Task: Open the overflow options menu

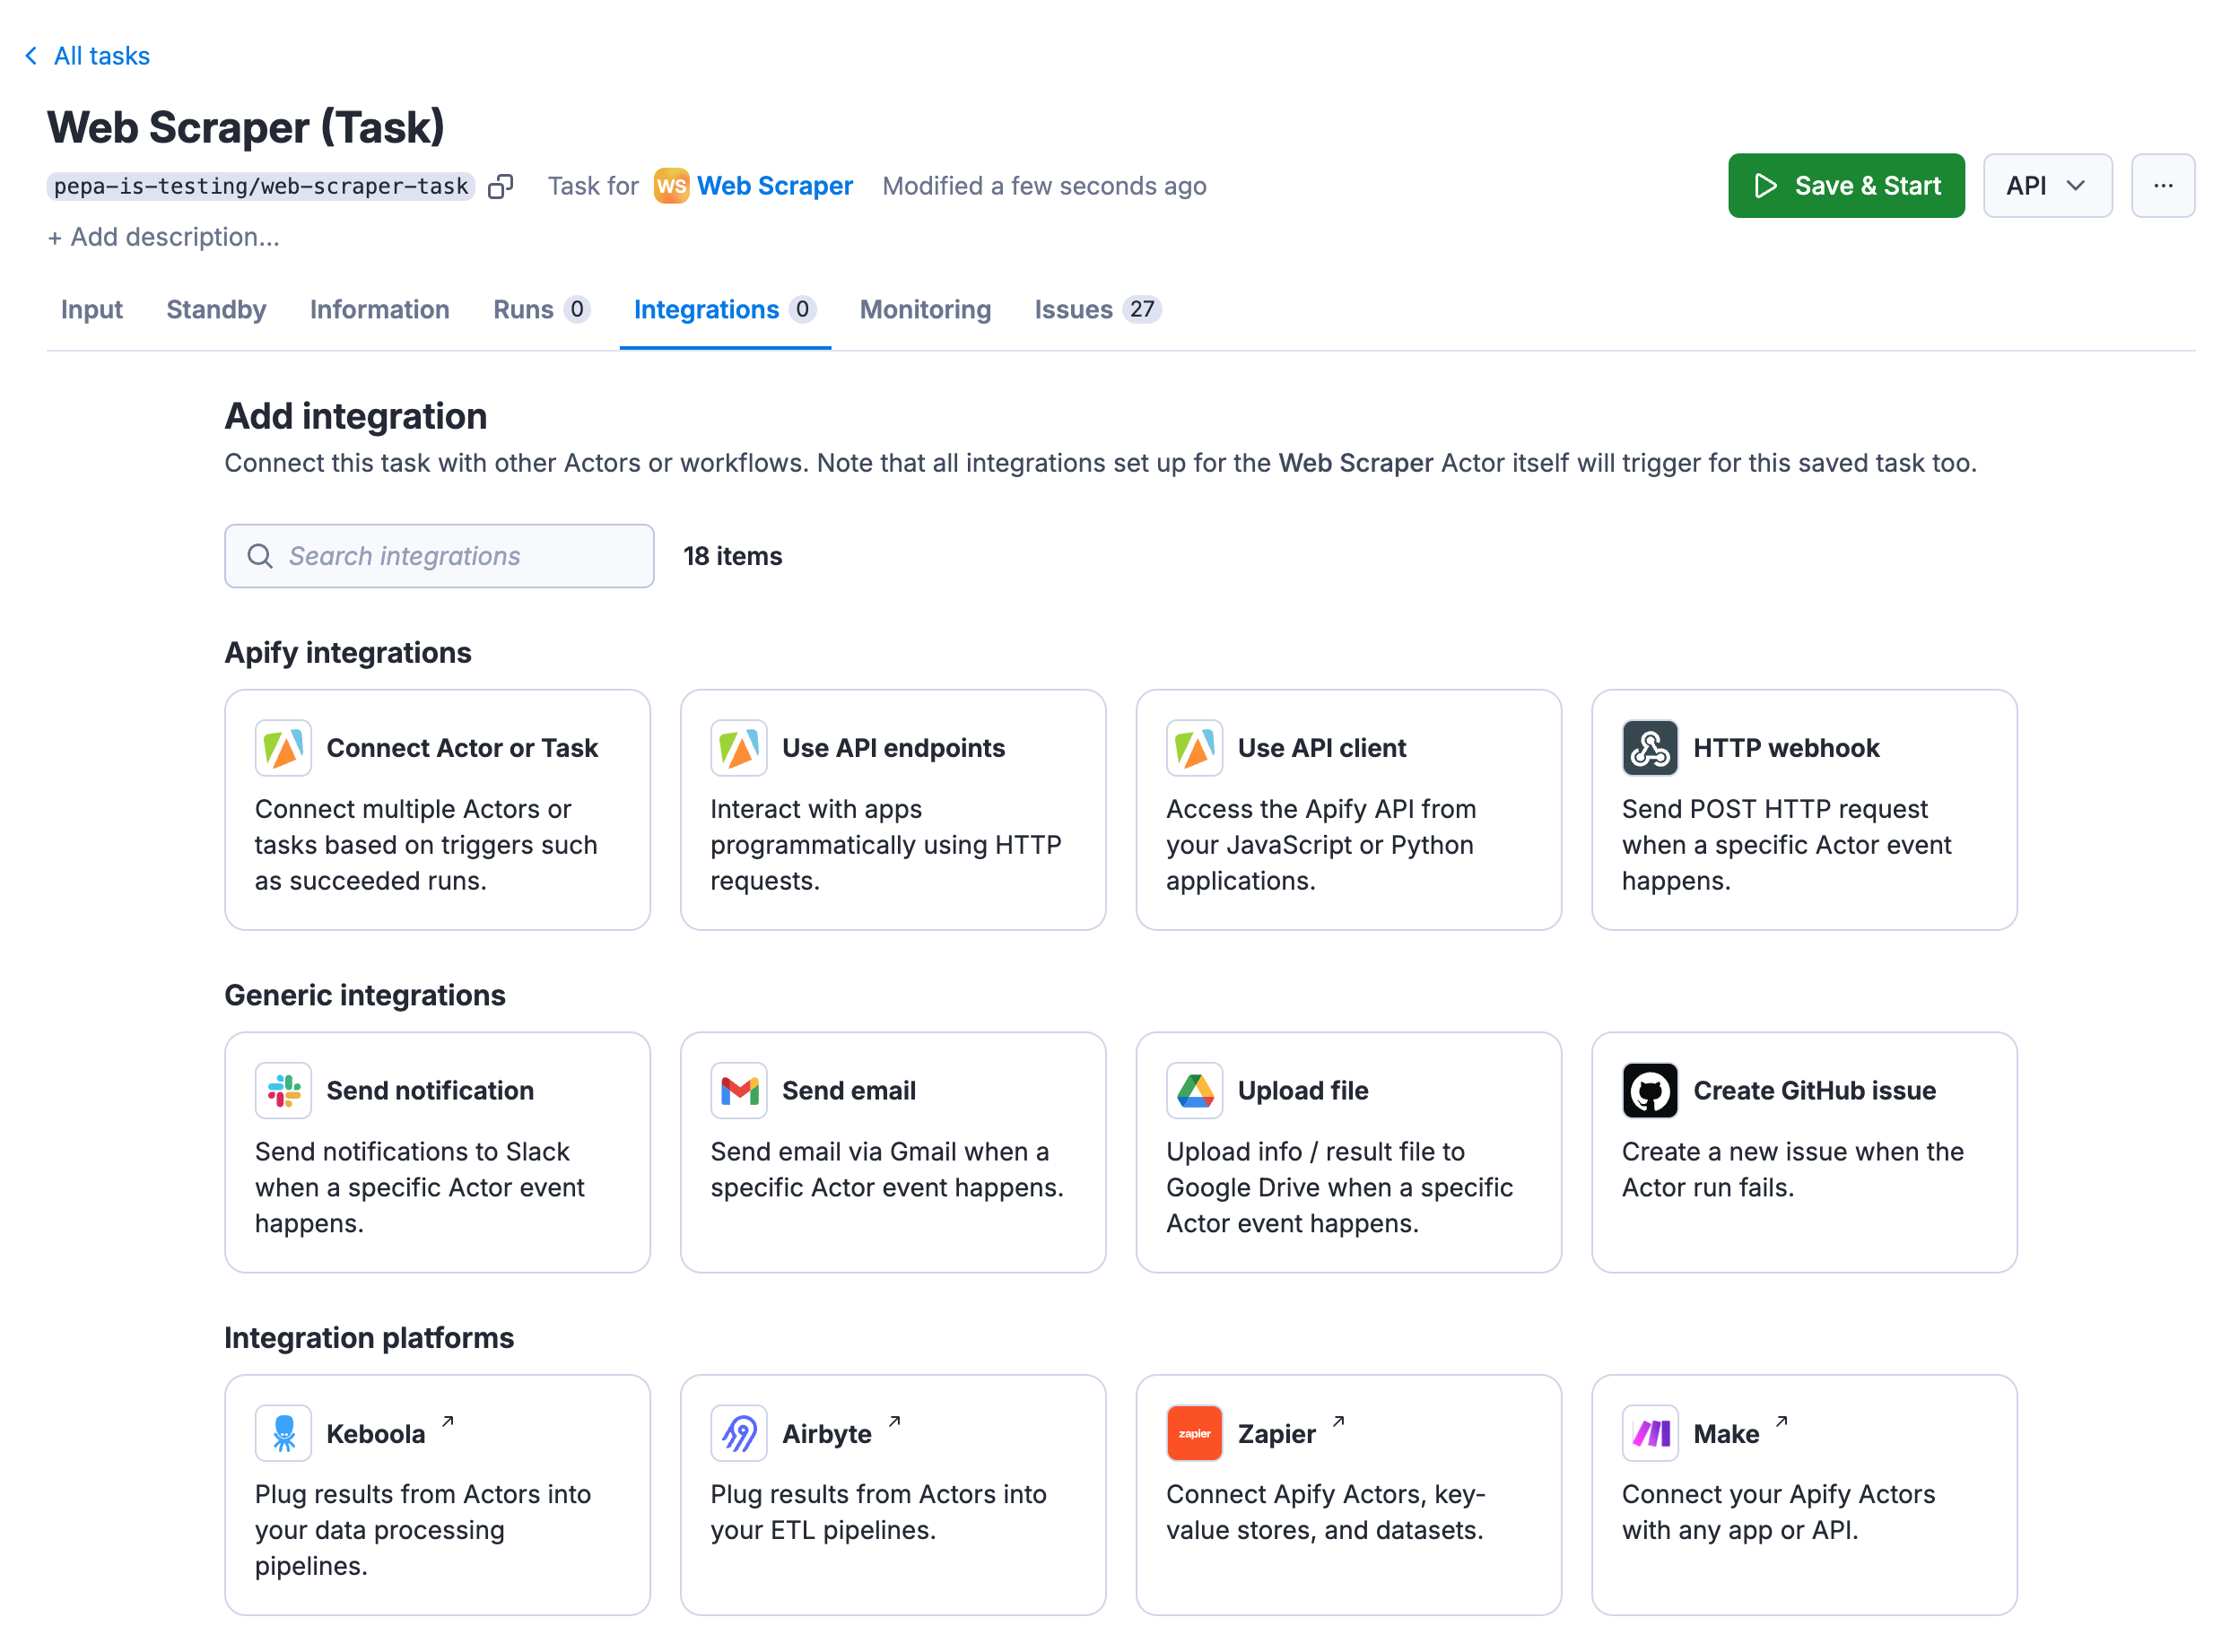Action: pyautogui.click(x=2163, y=185)
